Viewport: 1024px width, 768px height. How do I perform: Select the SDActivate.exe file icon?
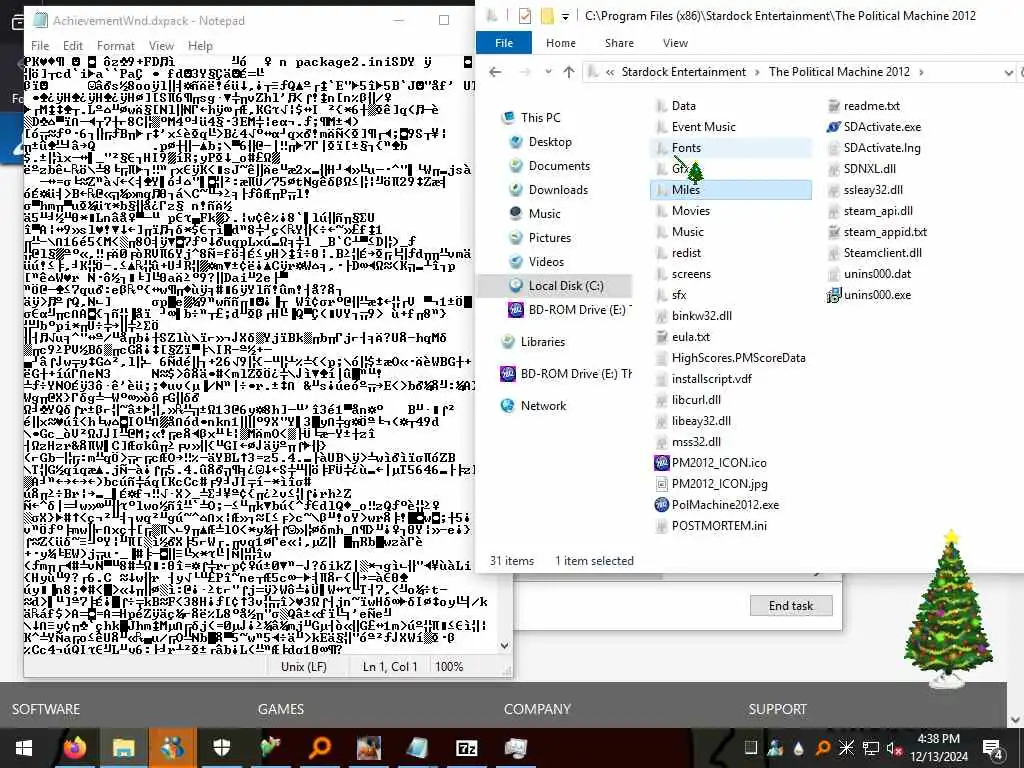833,127
